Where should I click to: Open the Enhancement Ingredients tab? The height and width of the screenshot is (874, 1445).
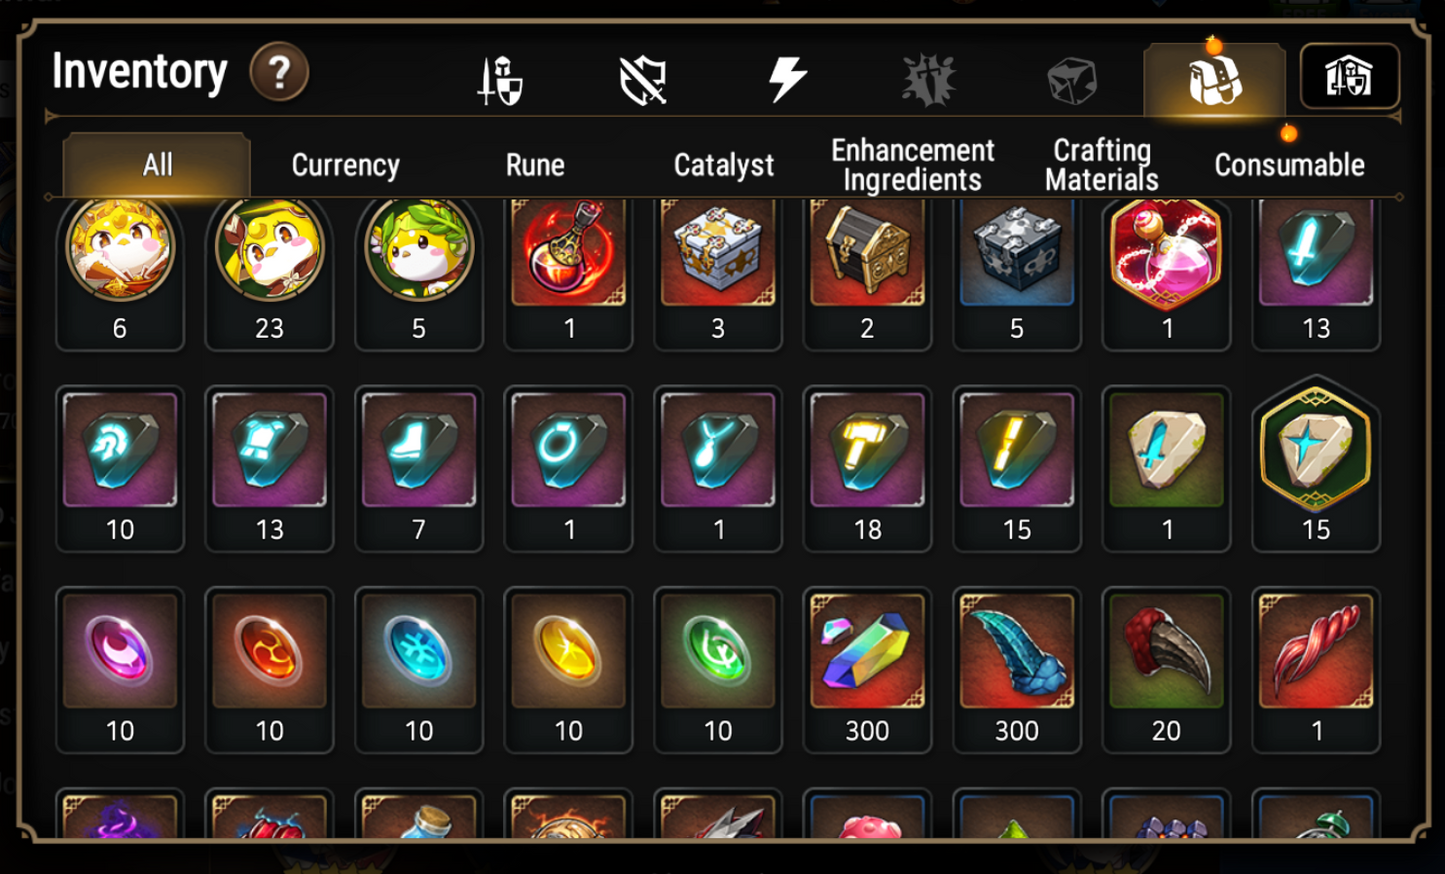913,165
